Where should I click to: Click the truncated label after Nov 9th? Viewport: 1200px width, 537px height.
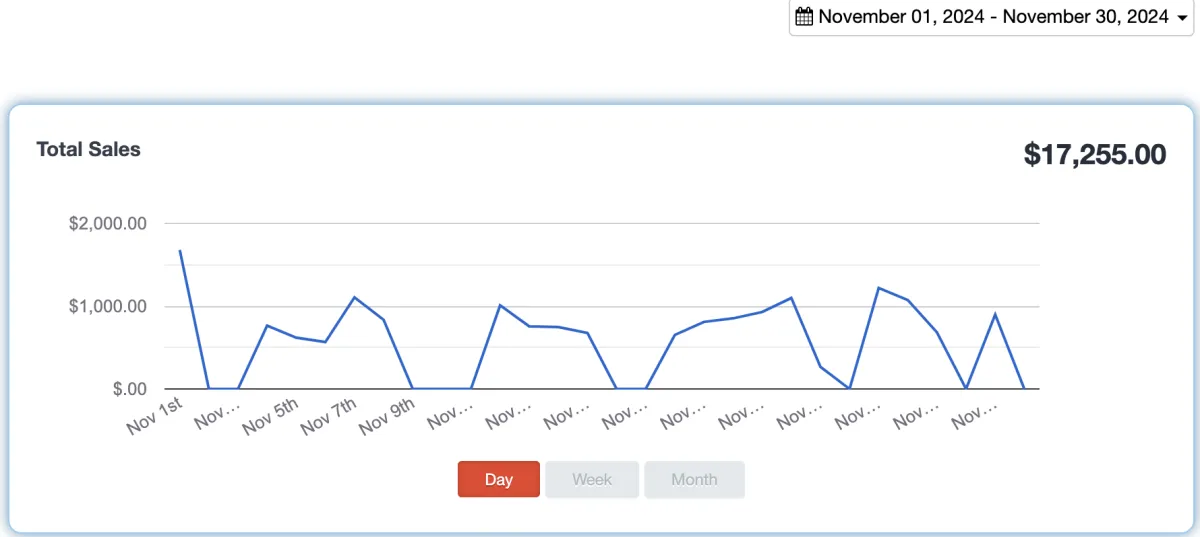[449, 415]
